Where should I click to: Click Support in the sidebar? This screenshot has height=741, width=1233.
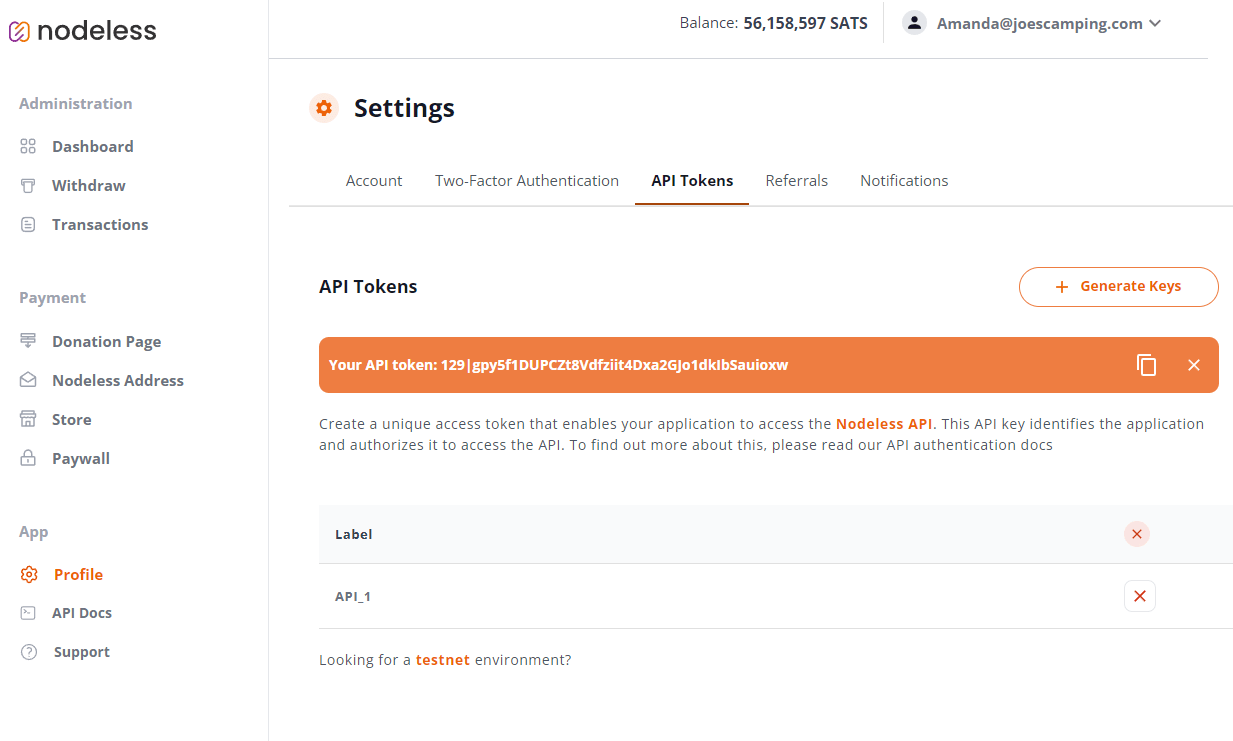(x=82, y=652)
